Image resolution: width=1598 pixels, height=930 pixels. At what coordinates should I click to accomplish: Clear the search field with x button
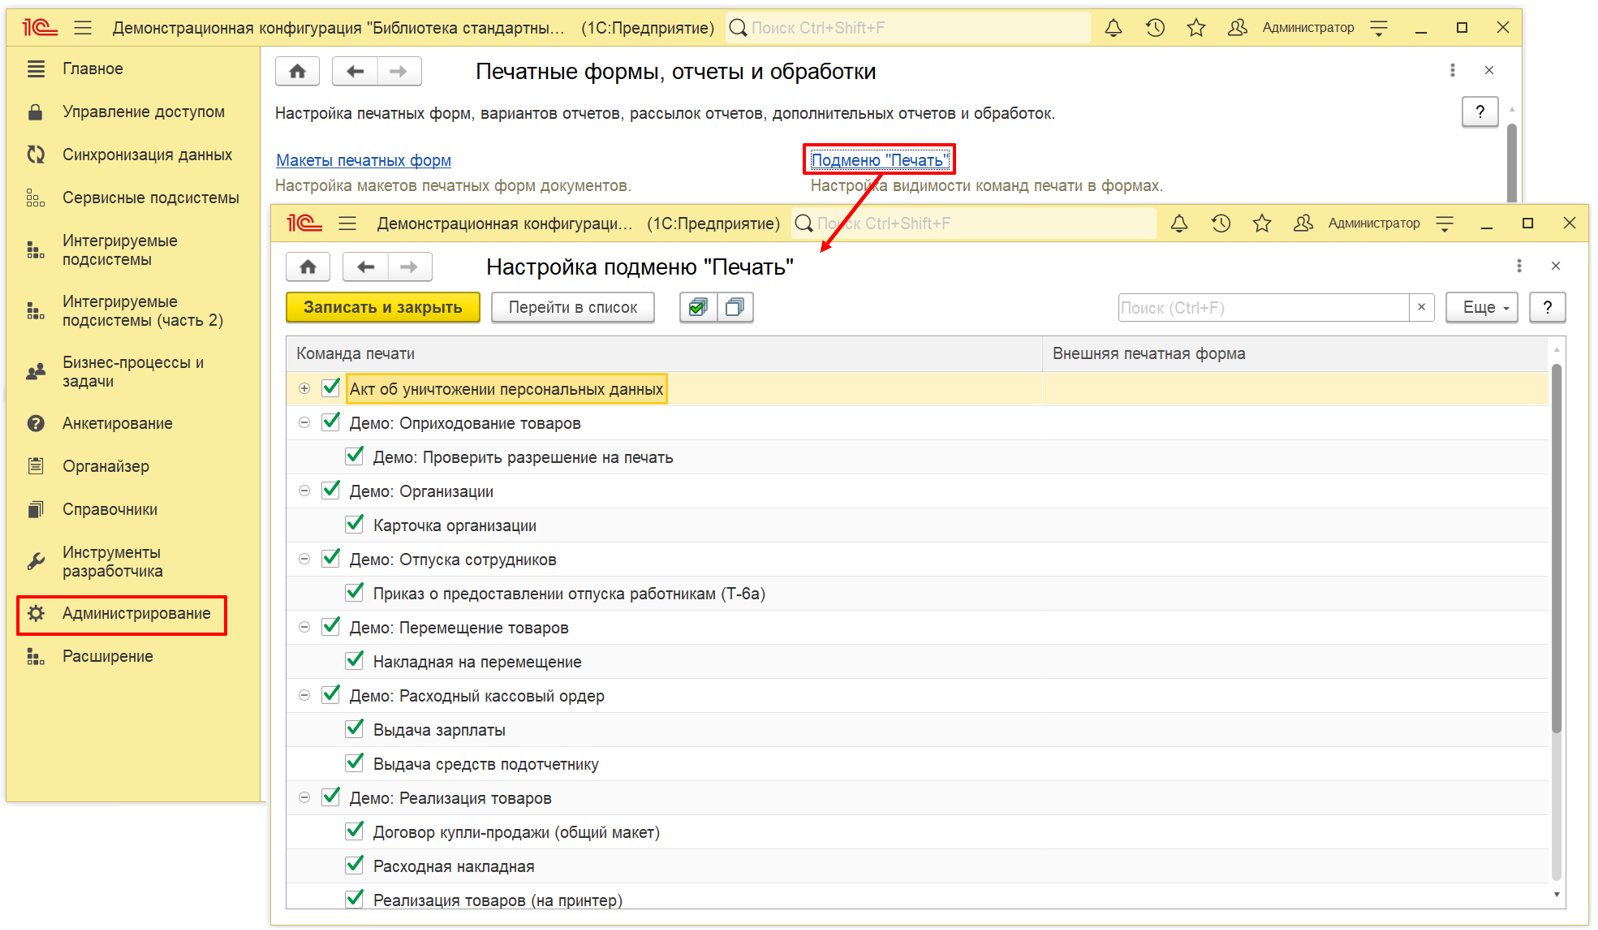pyautogui.click(x=1421, y=307)
